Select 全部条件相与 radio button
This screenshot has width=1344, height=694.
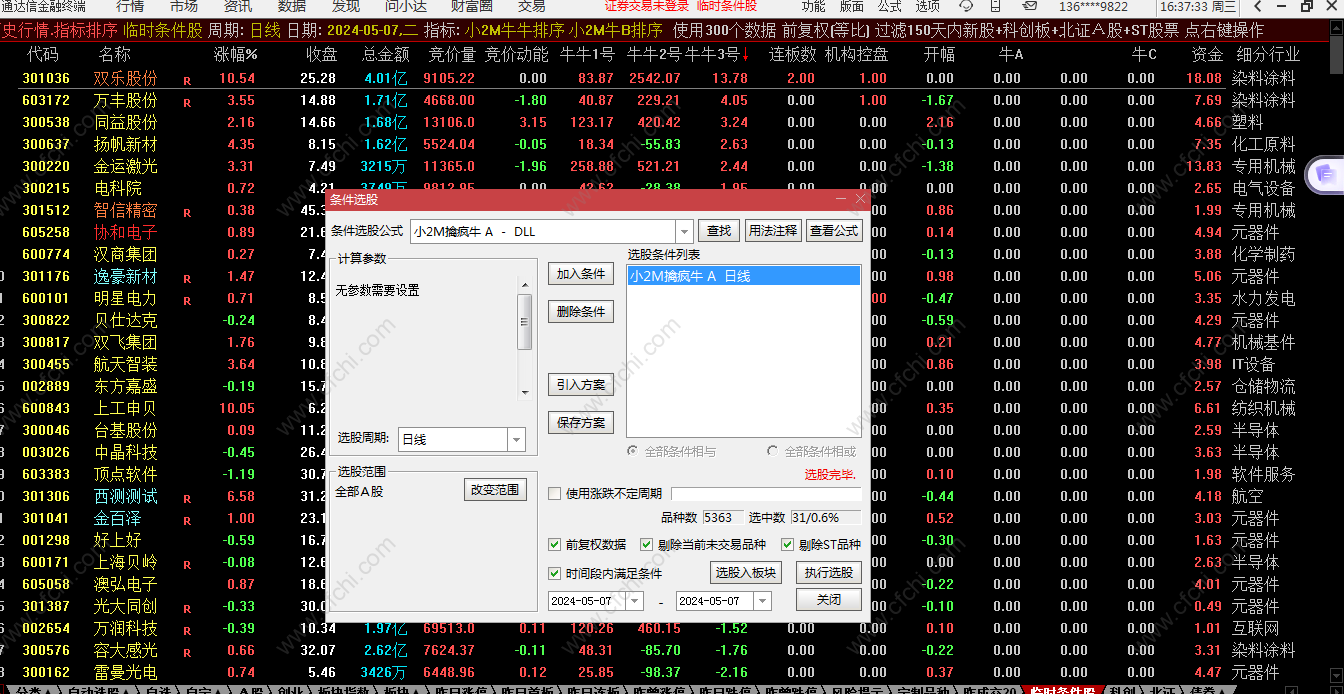click(633, 452)
